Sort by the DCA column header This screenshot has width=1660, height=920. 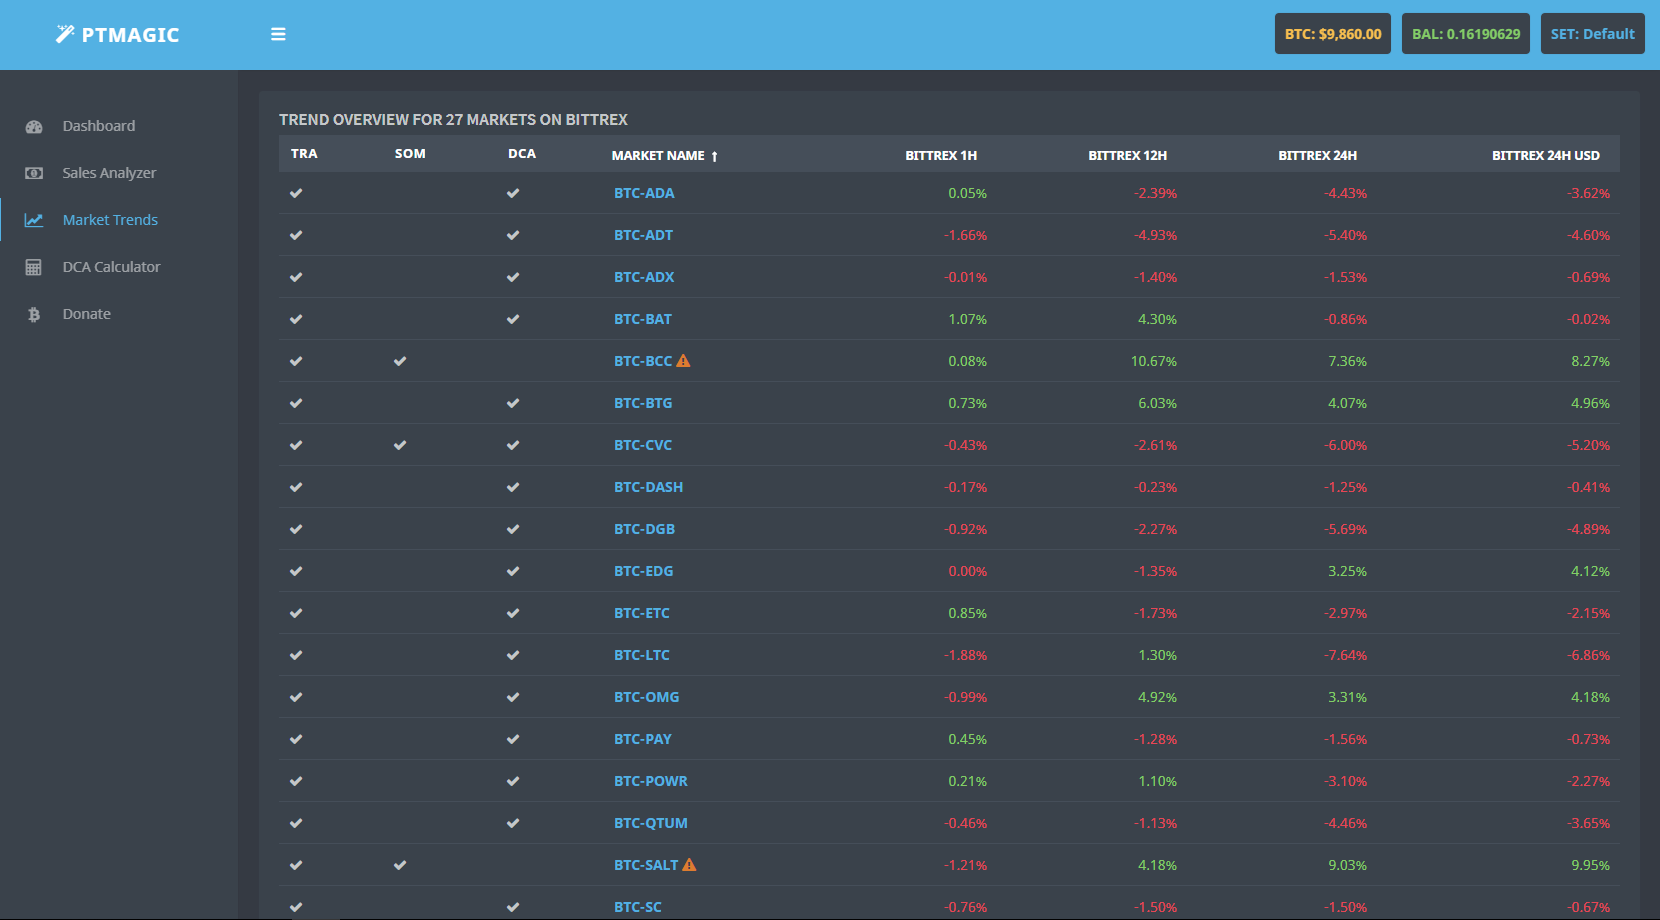[522, 154]
